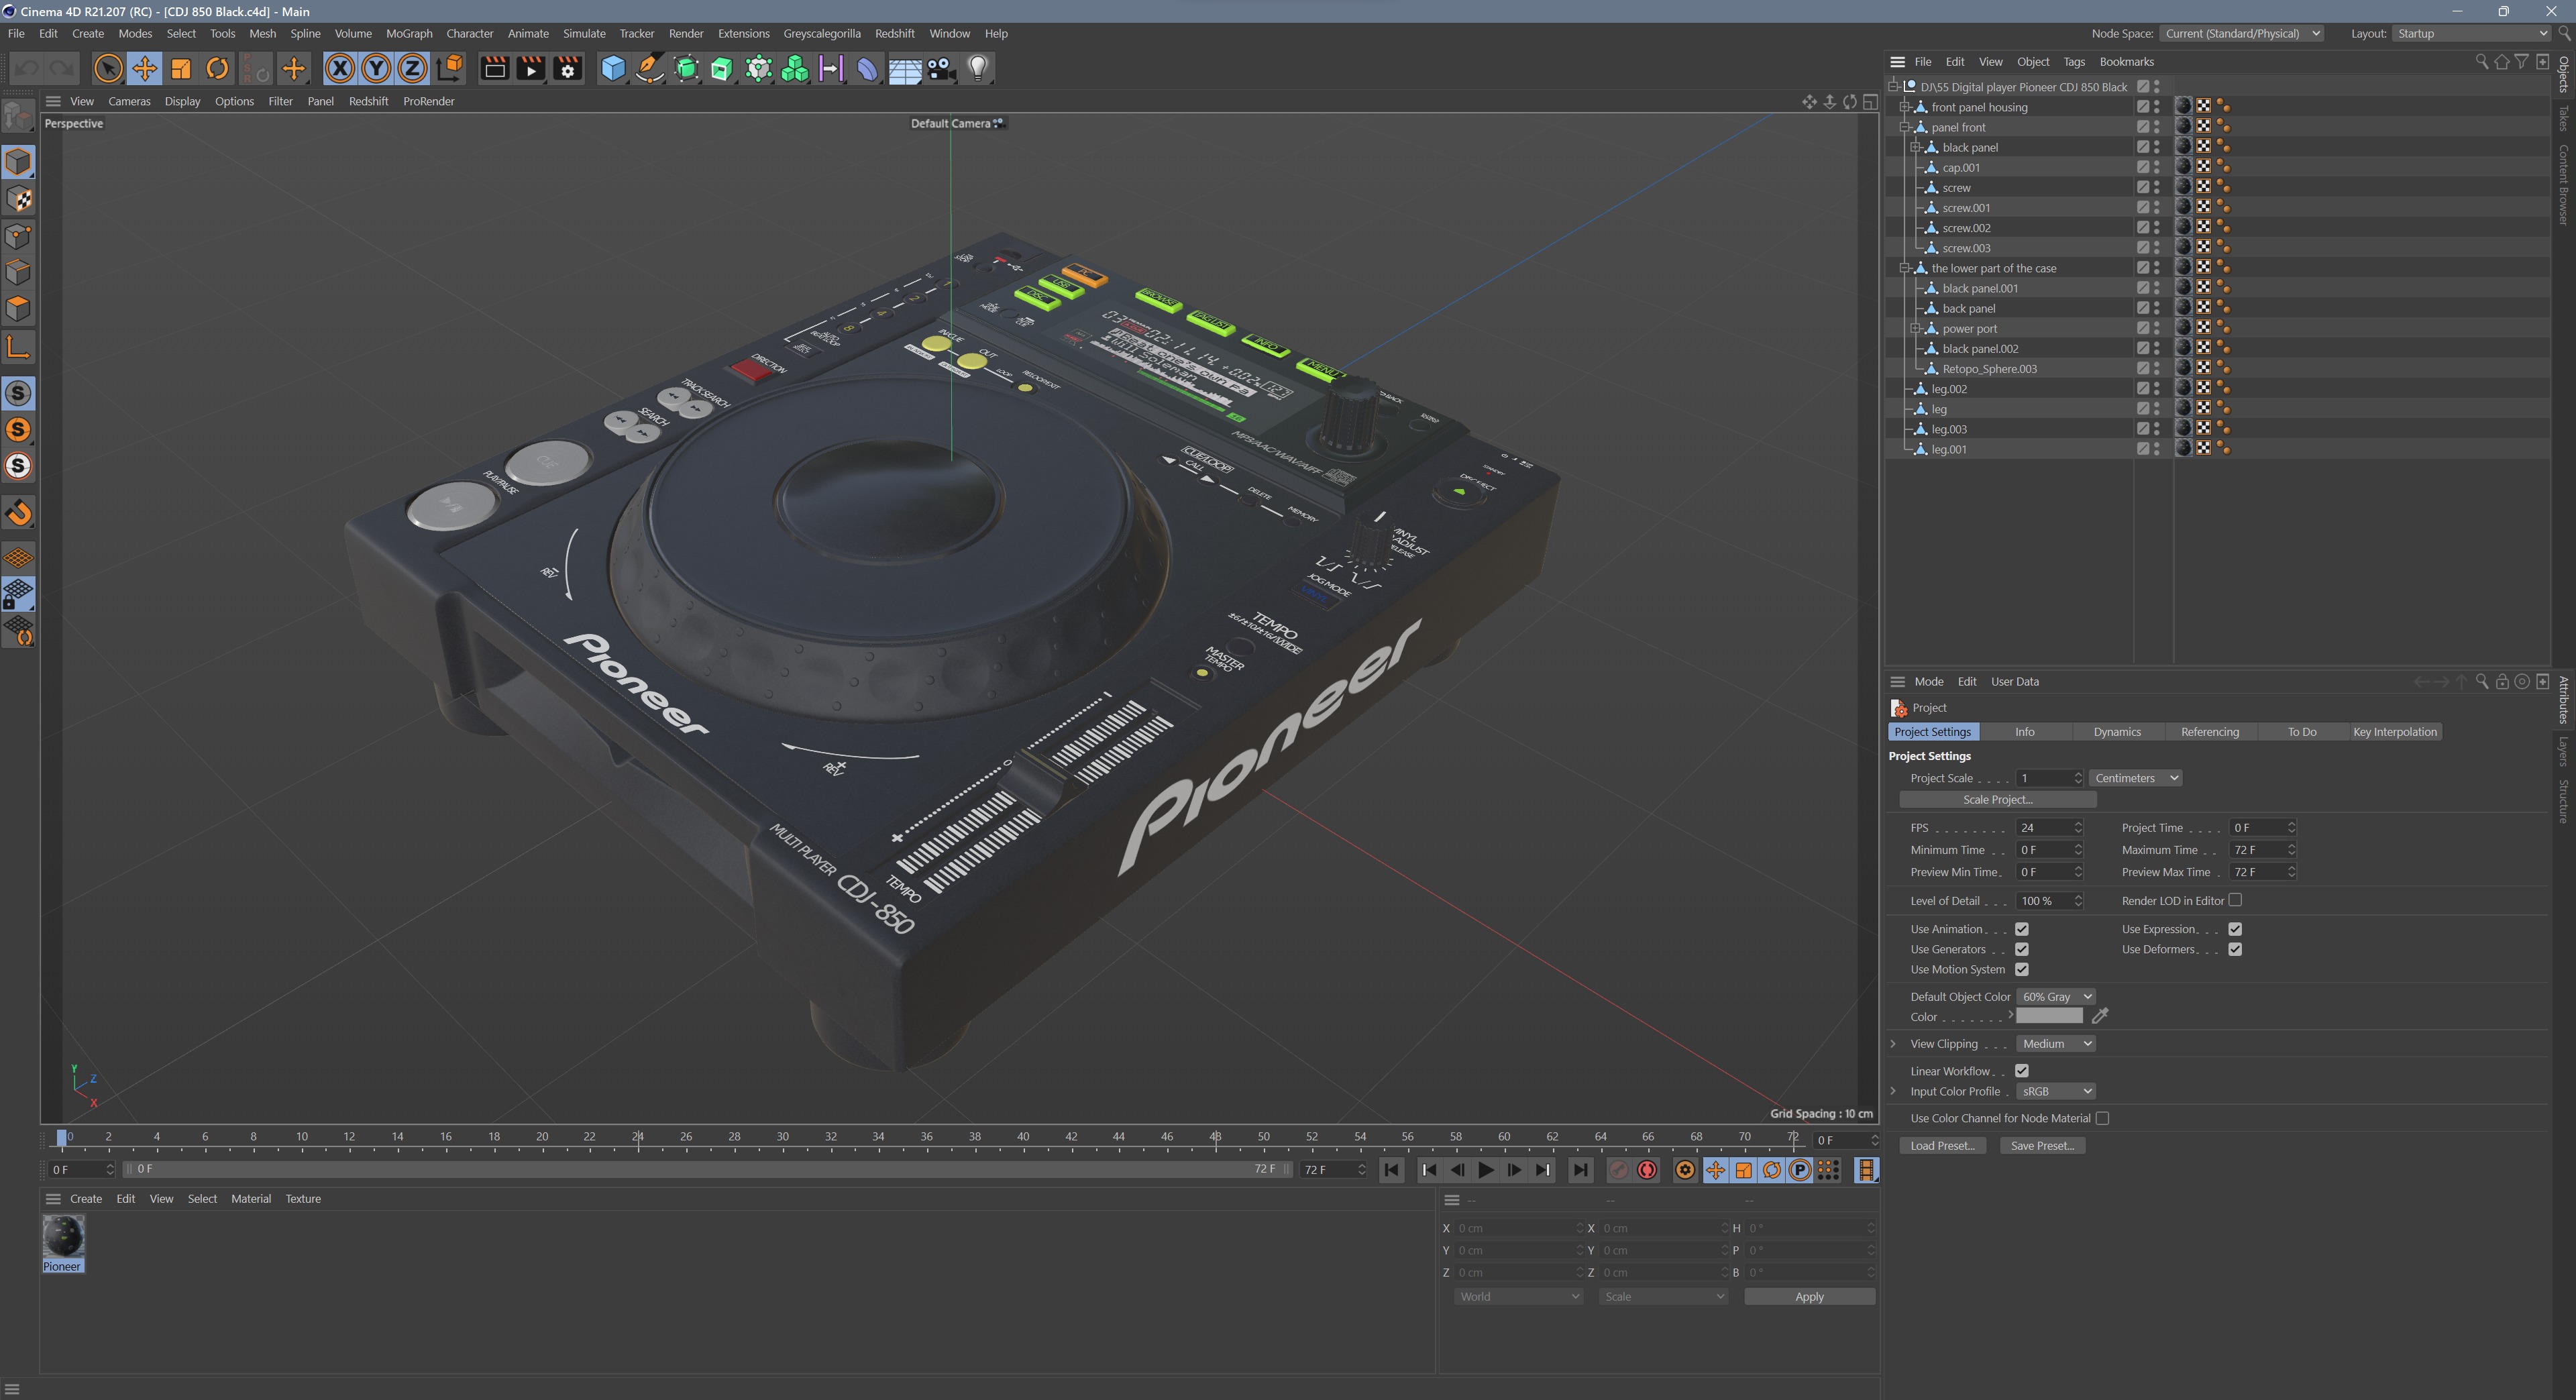
Task: Toggle the Y-axis lock
Action: [376, 69]
